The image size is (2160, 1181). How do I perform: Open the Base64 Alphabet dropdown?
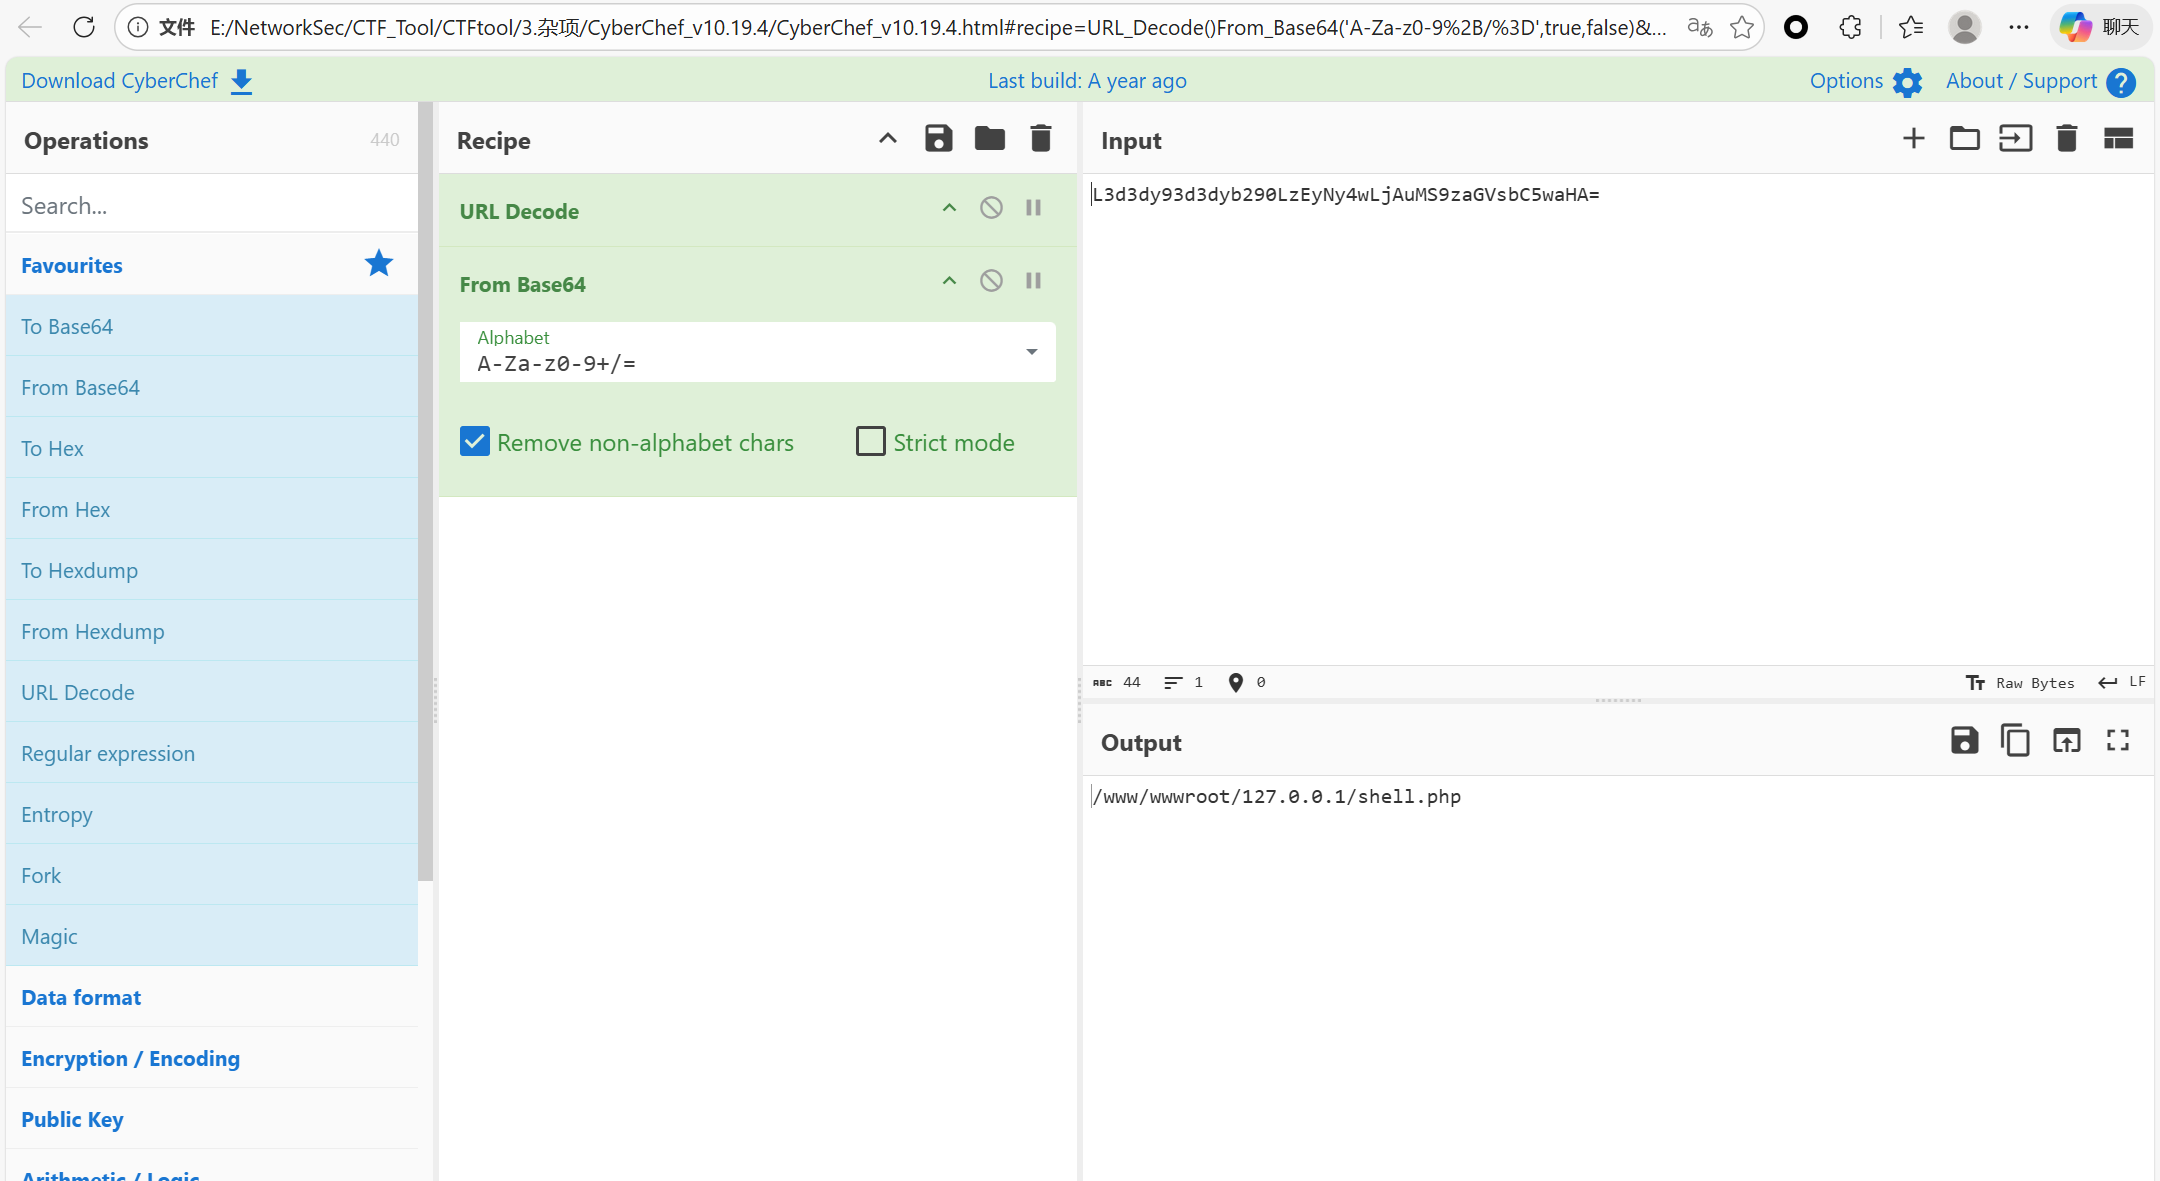[x=1031, y=352]
